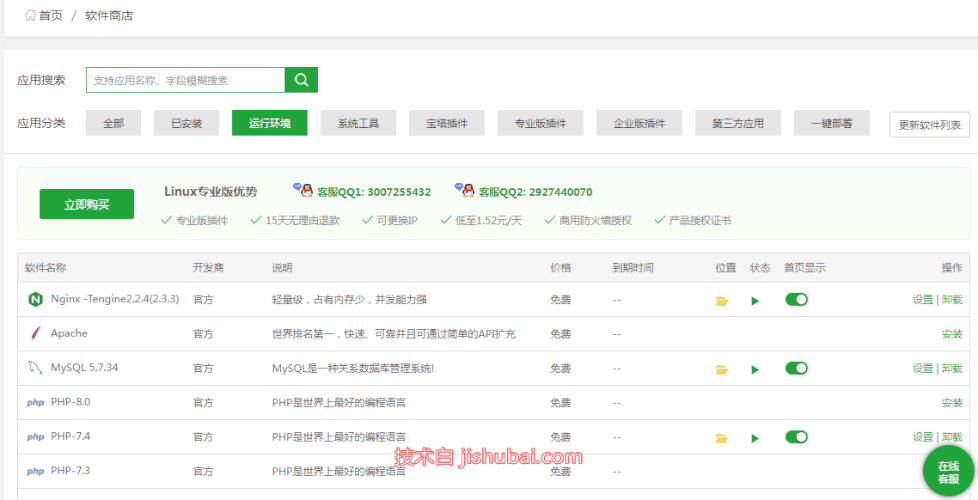
Task: Select the 系统工具 category tab
Action: pyautogui.click(x=359, y=123)
